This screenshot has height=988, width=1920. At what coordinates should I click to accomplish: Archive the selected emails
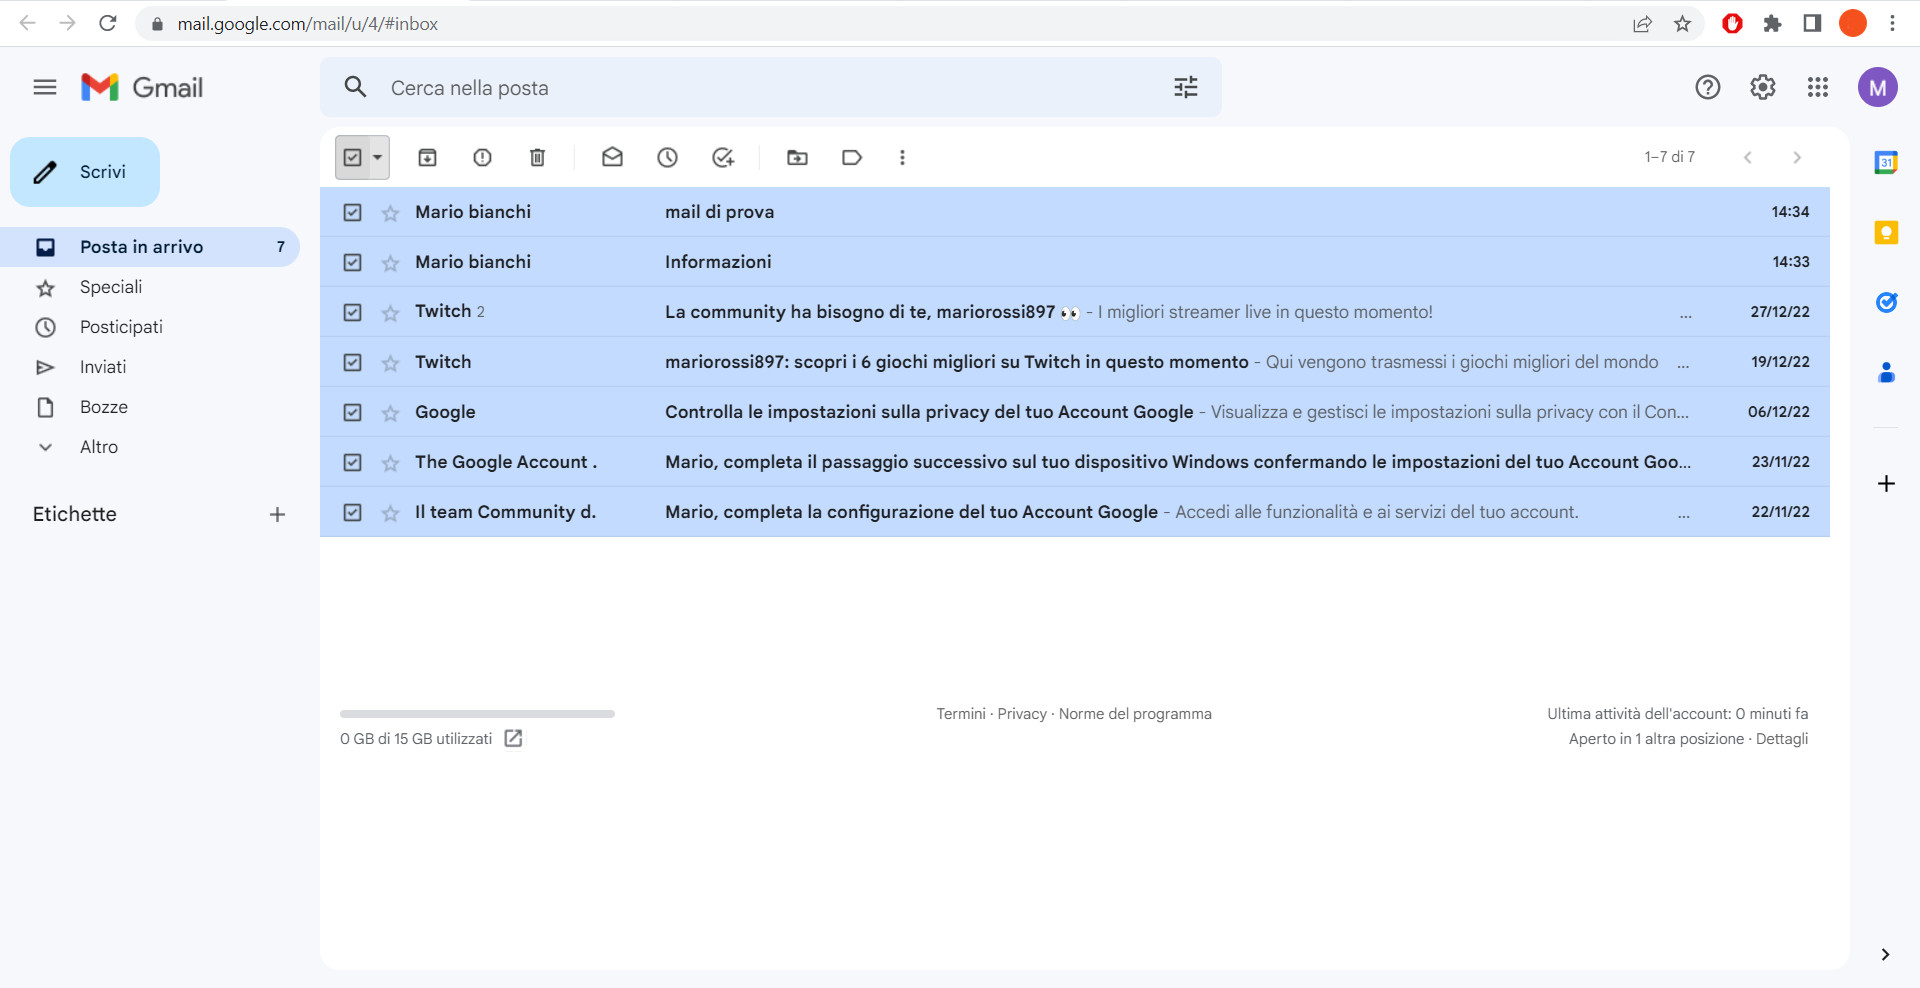click(x=428, y=157)
